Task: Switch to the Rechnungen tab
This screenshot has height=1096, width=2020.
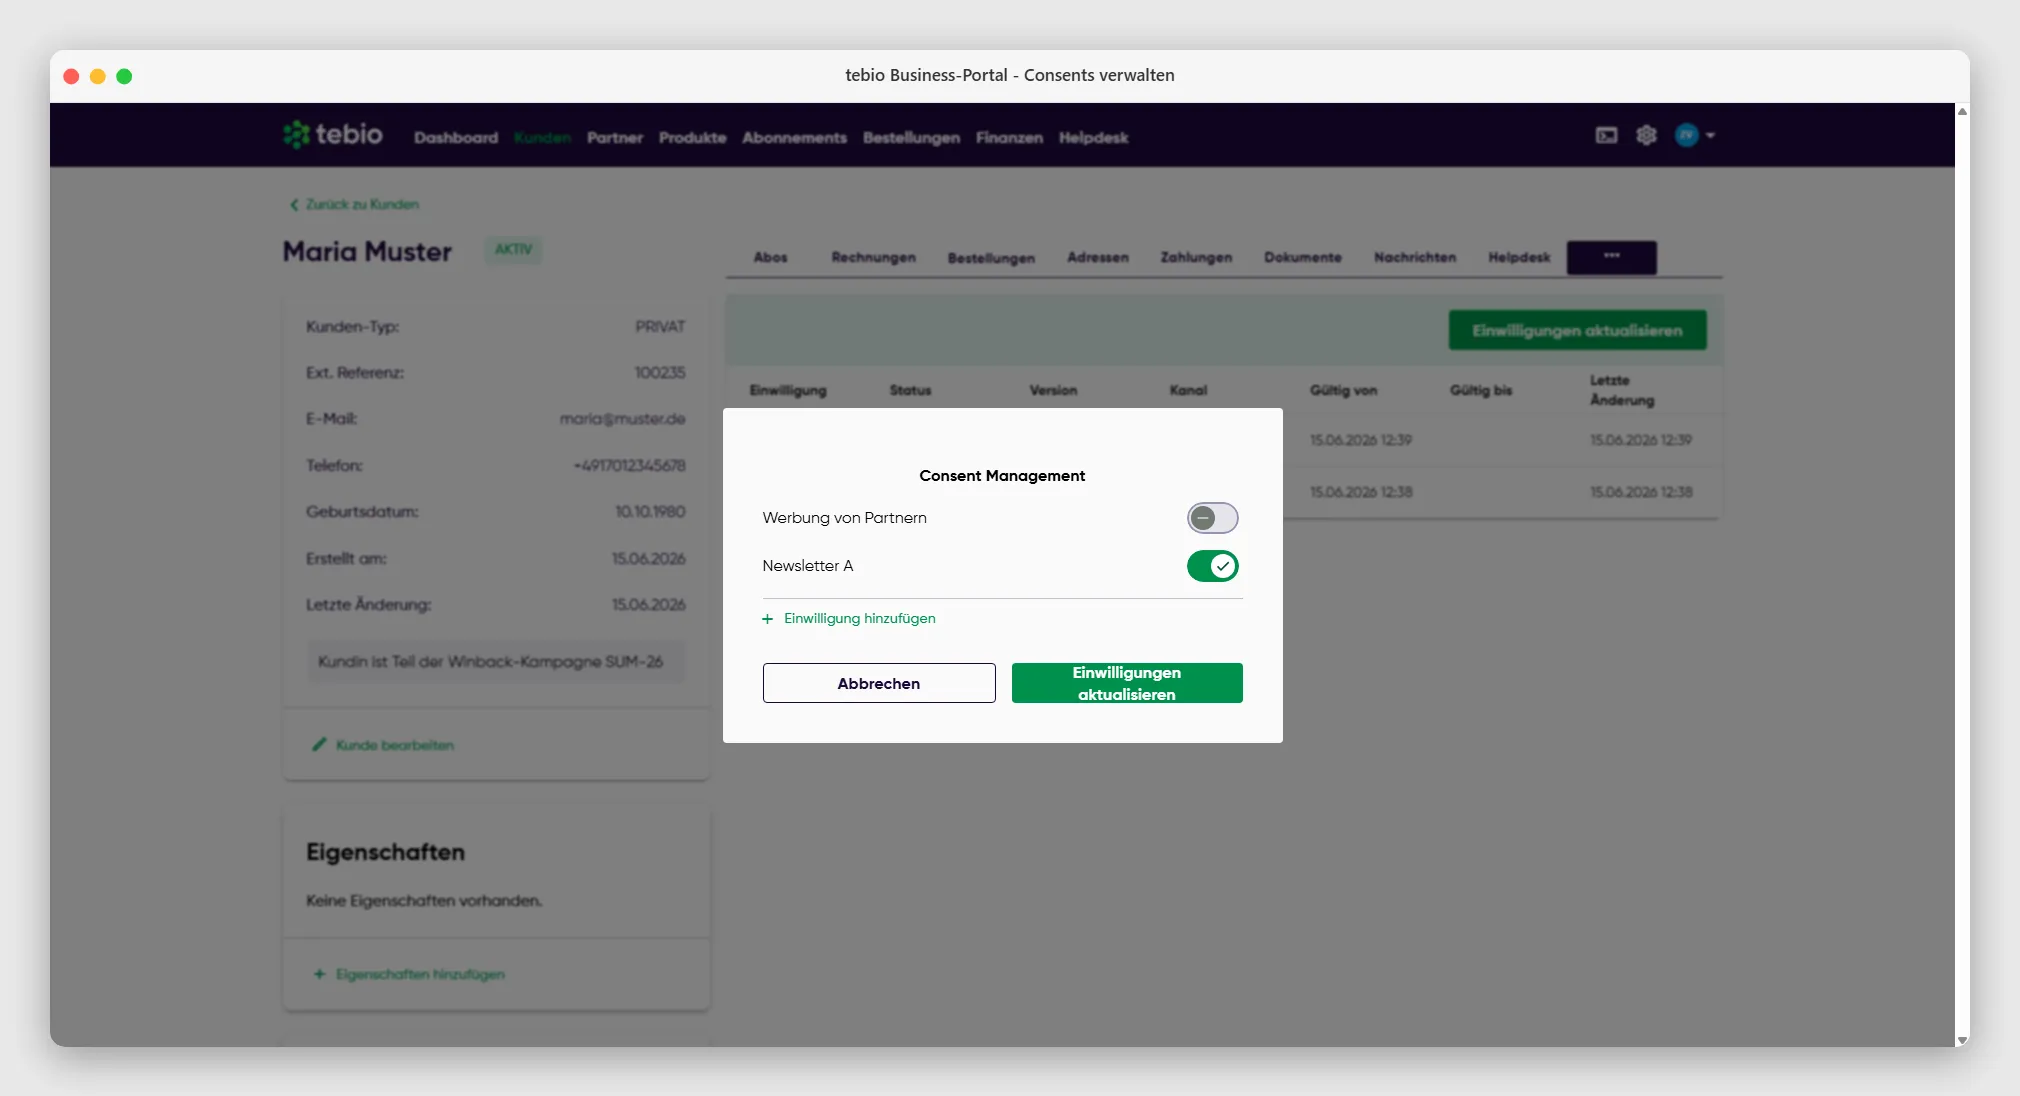Action: click(x=873, y=257)
